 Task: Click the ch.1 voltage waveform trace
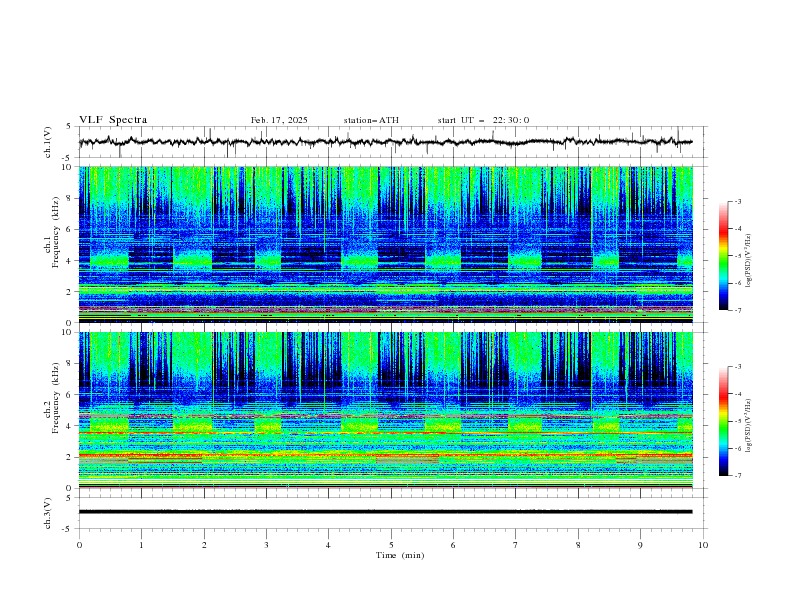[x=385, y=142]
